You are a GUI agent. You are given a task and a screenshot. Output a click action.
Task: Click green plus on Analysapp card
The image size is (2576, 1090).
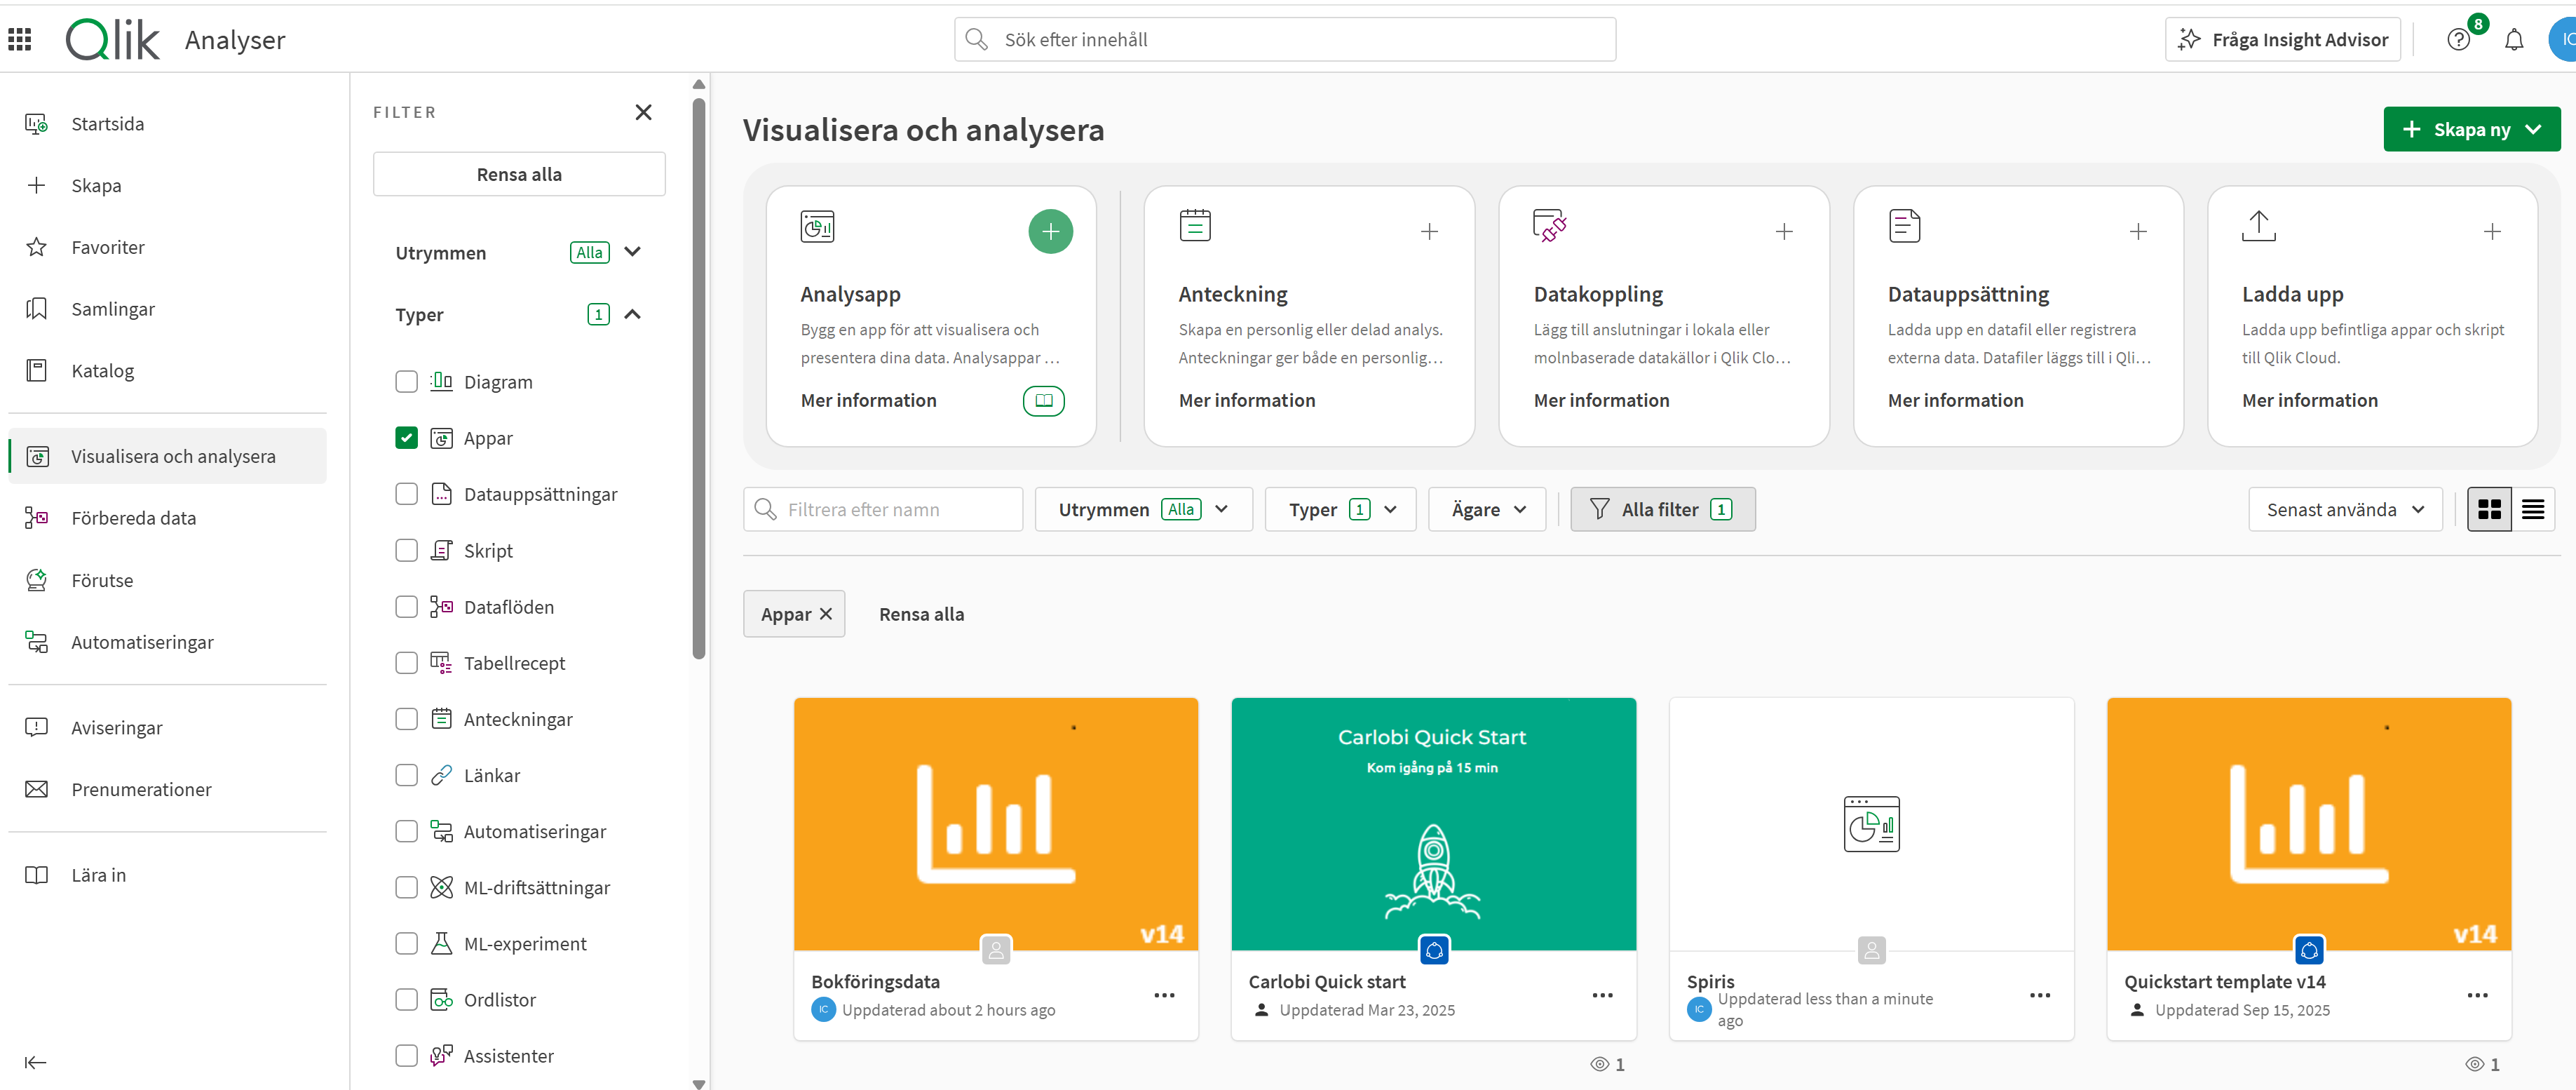1050,232
